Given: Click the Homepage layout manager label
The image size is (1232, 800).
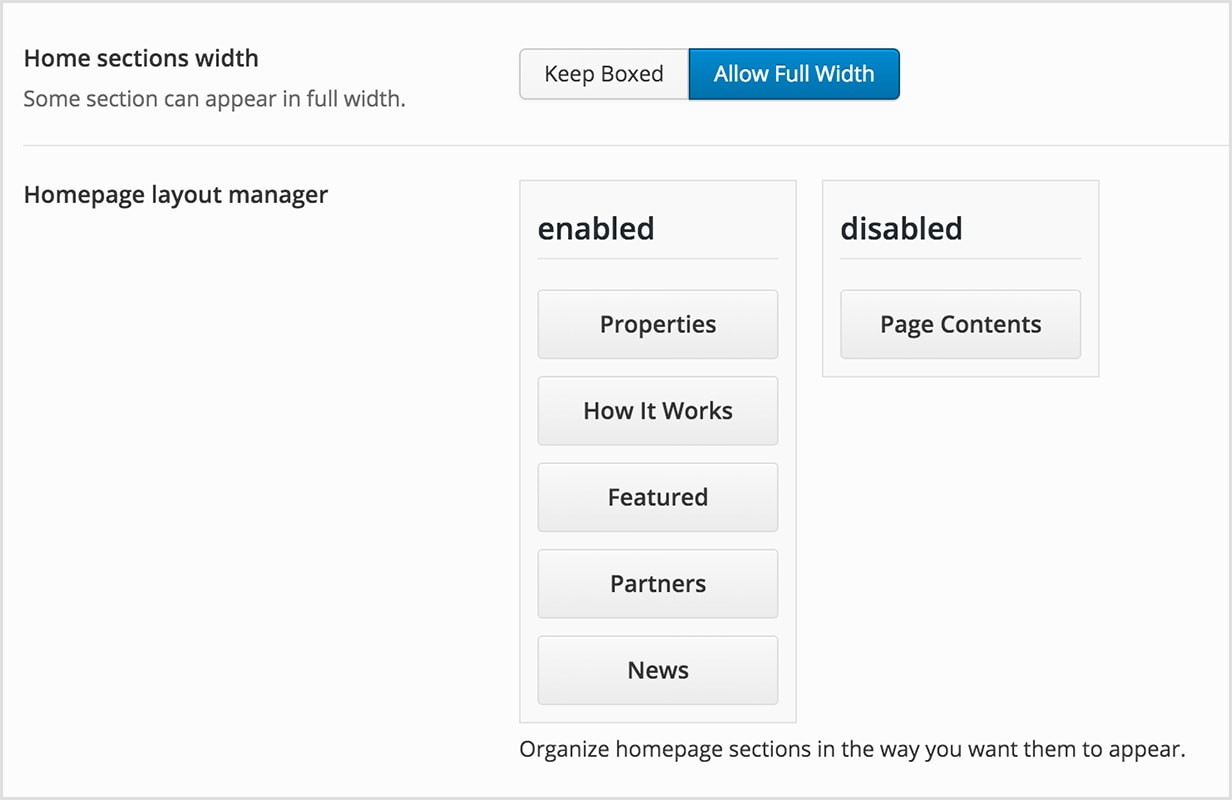Looking at the screenshot, I should (x=176, y=194).
